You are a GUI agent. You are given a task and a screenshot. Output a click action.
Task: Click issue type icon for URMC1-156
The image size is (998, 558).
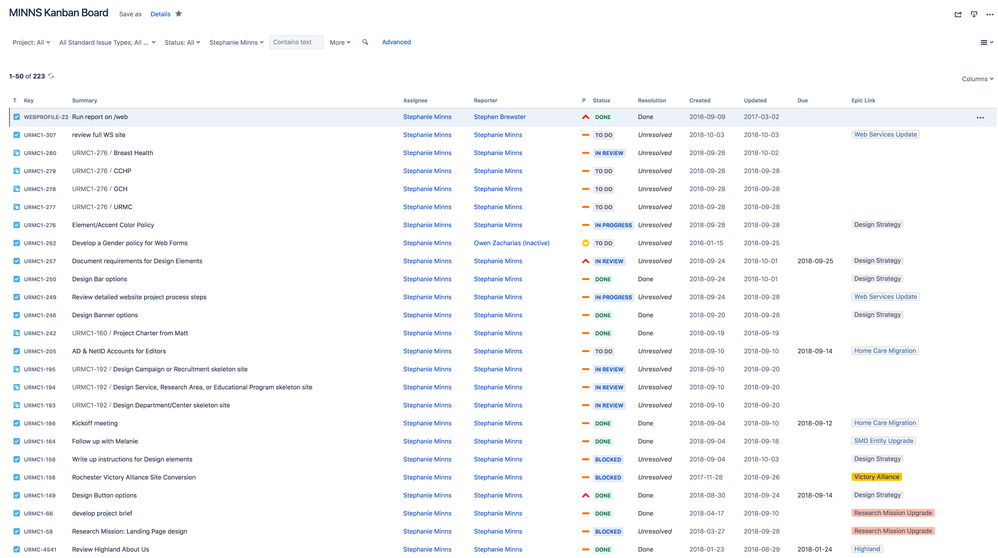coord(17,477)
